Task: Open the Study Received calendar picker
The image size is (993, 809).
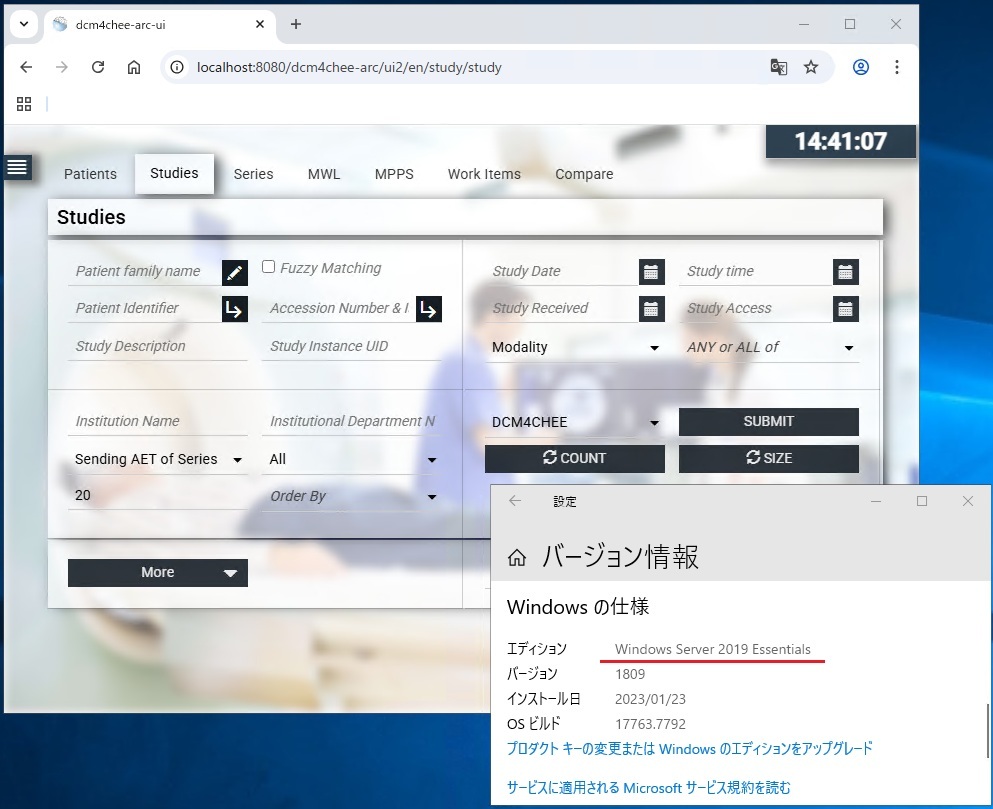Action: [x=651, y=309]
